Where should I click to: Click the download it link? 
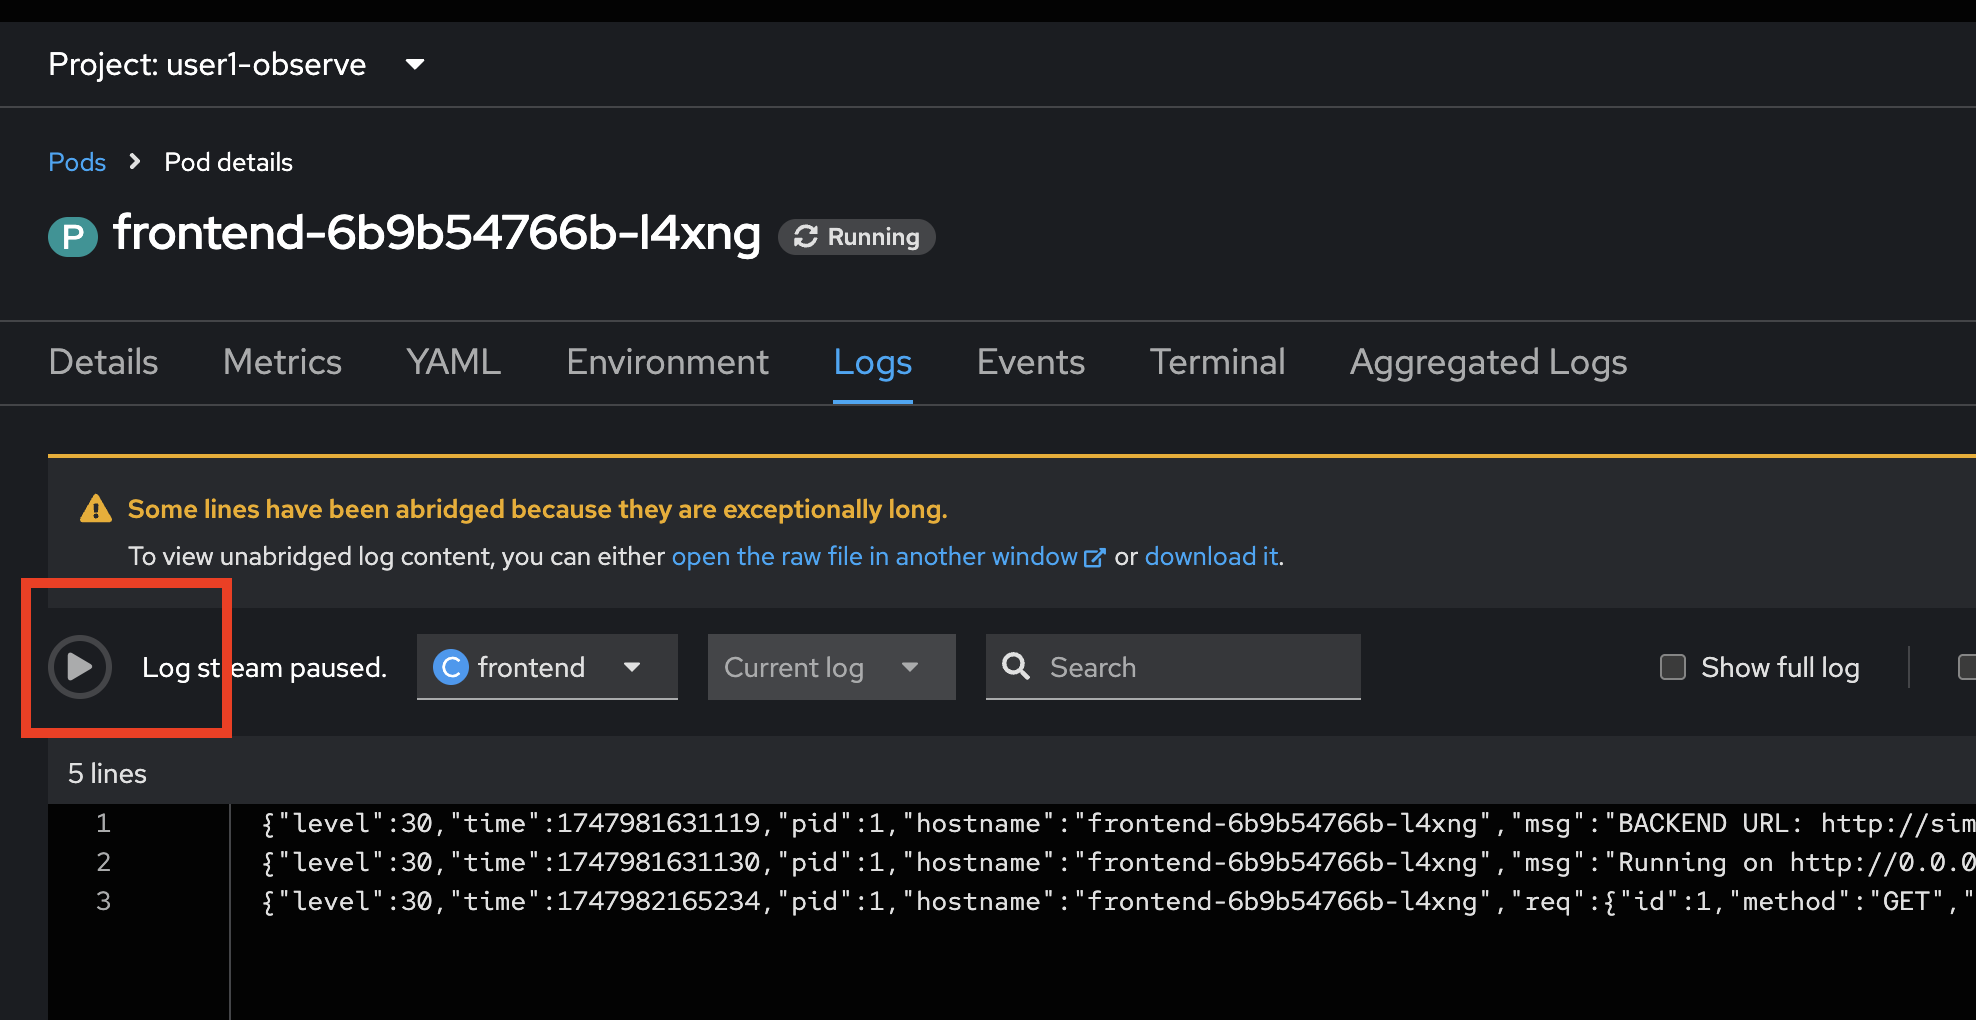coord(1212,556)
